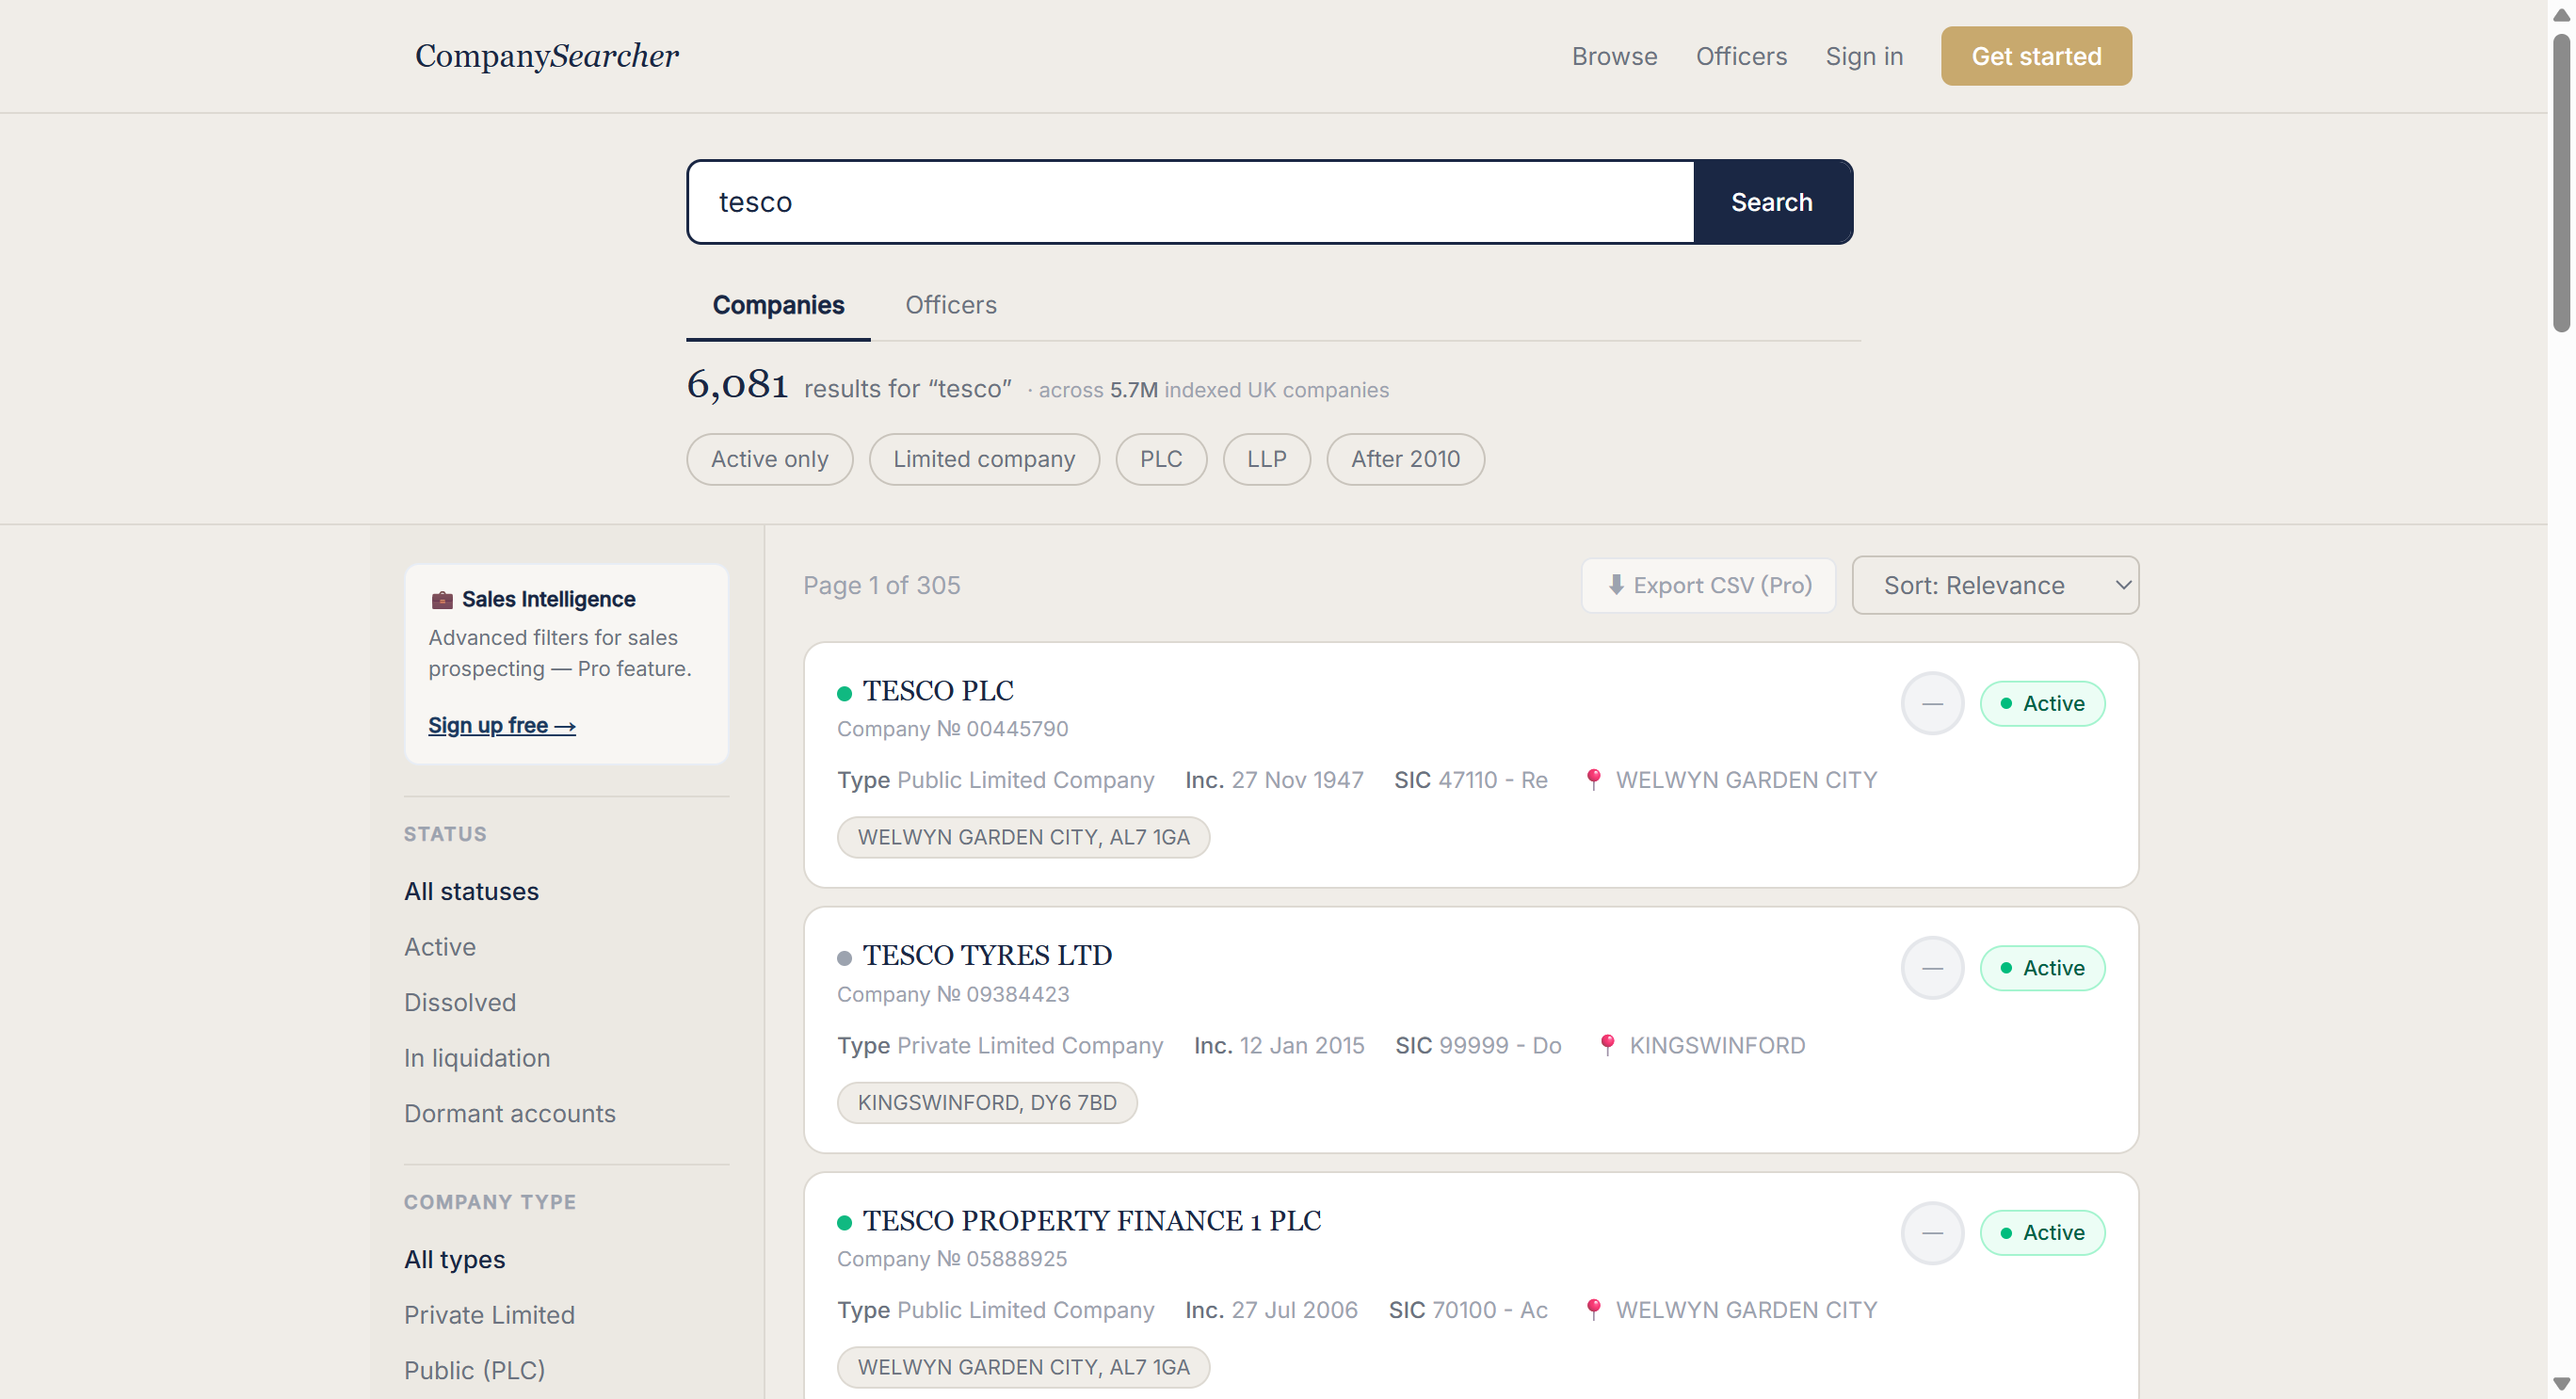Click the round dash button on TESCO PROPERTY FINANCE 1 PLC
The image size is (2576, 1399).
[1932, 1233]
